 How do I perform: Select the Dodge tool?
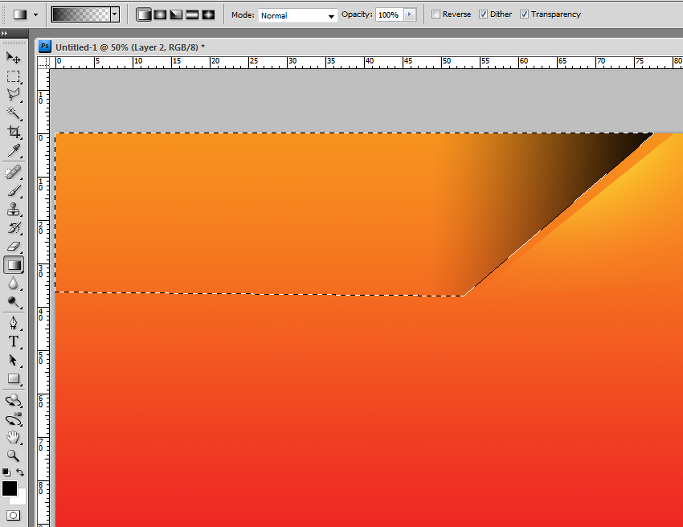[x=13, y=302]
